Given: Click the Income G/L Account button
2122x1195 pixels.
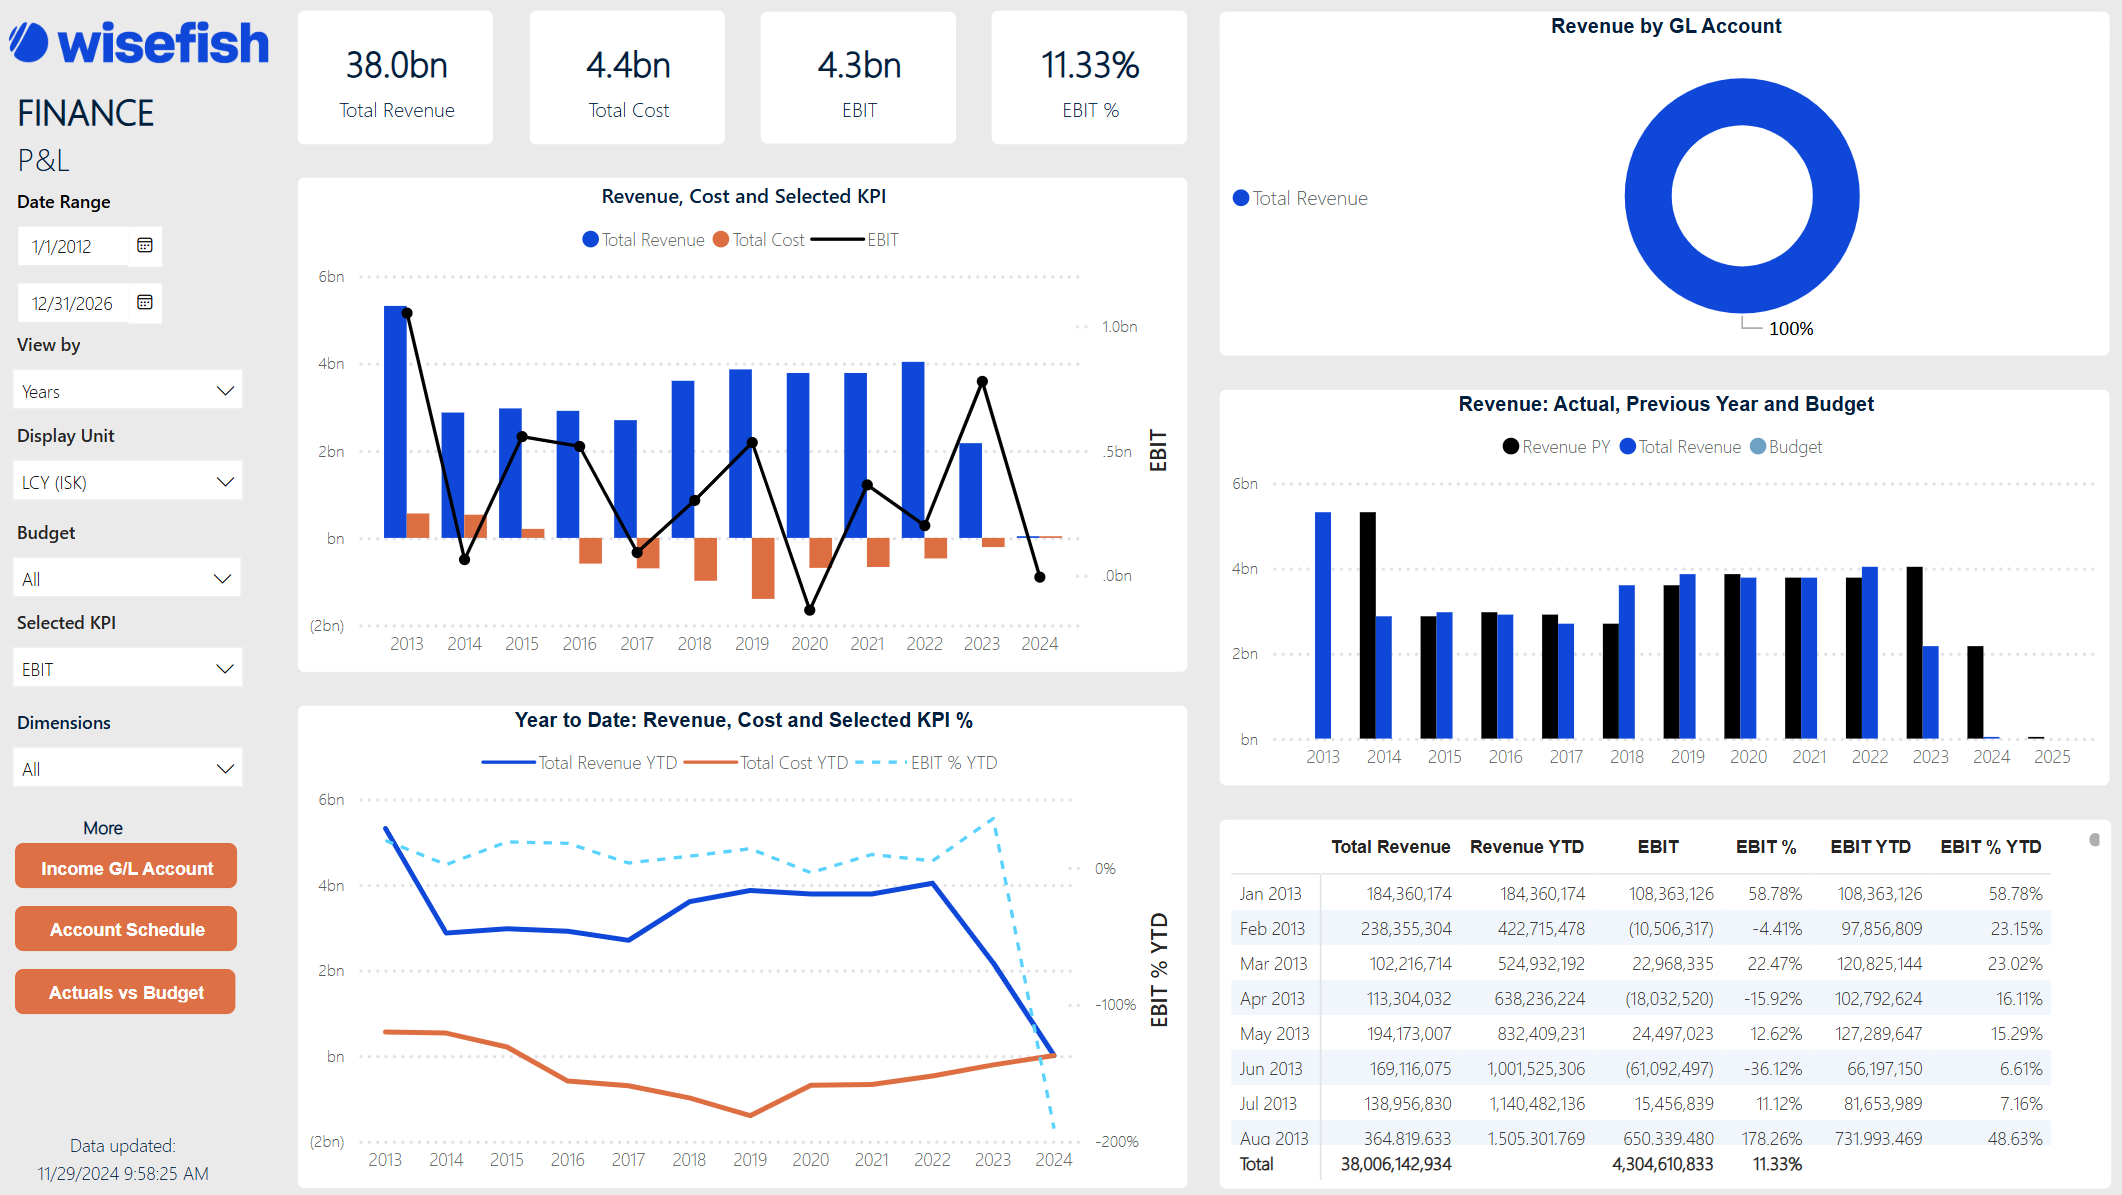Looking at the screenshot, I should point(126,868).
